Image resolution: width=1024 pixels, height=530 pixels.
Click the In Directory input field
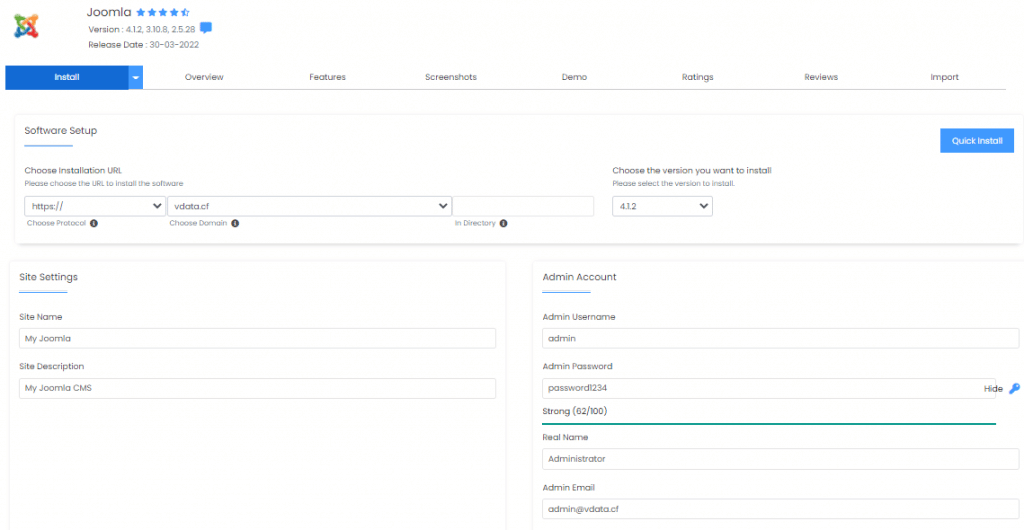[x=523, y=206]
